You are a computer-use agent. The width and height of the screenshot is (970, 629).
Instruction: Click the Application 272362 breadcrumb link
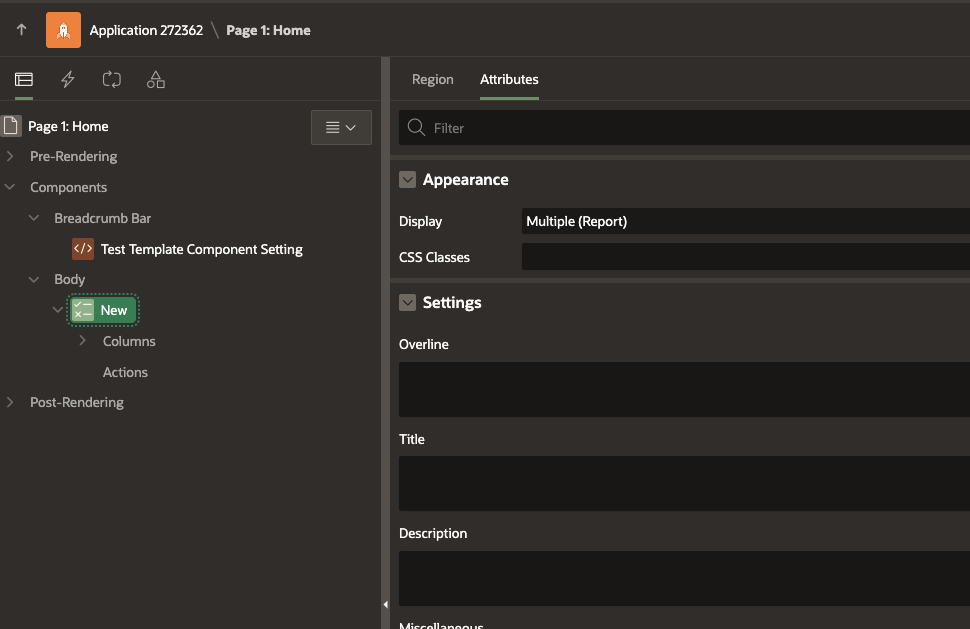(146, 30)
